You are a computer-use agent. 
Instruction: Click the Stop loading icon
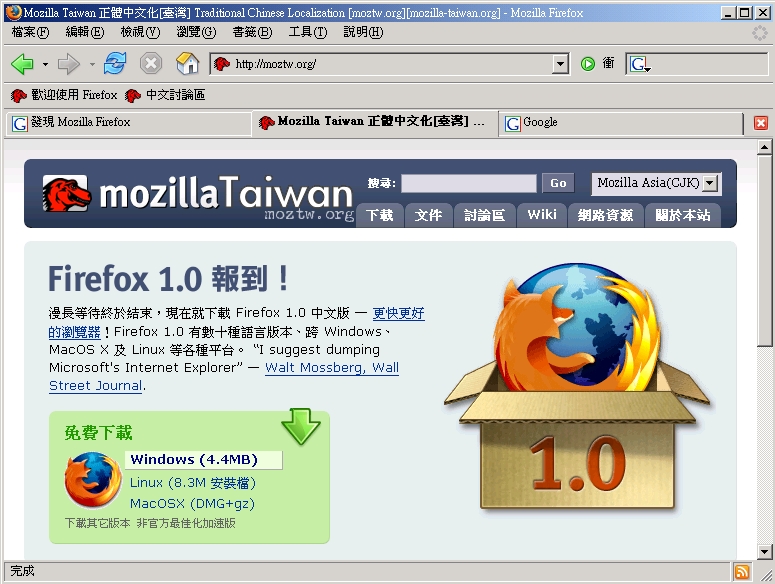click(x=151, y=64)
